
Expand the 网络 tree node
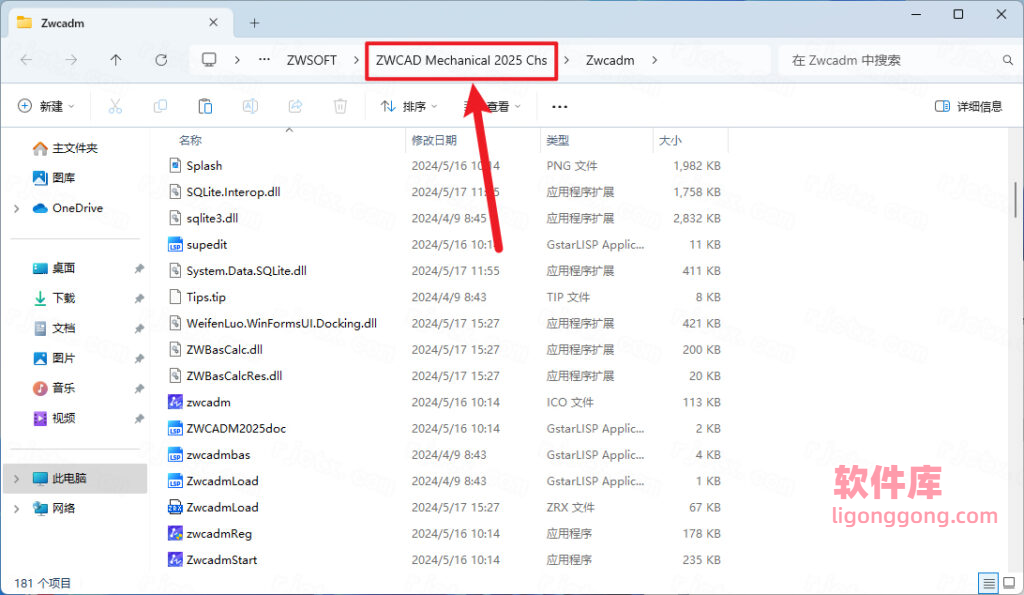pos(16,509)
